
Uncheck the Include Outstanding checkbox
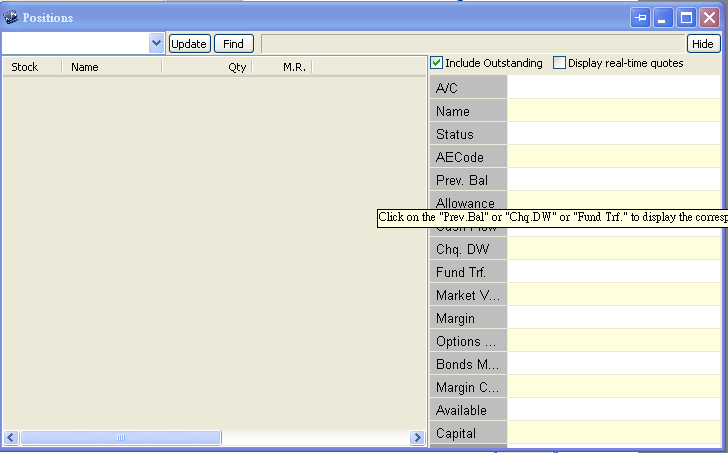click(437, 63)
